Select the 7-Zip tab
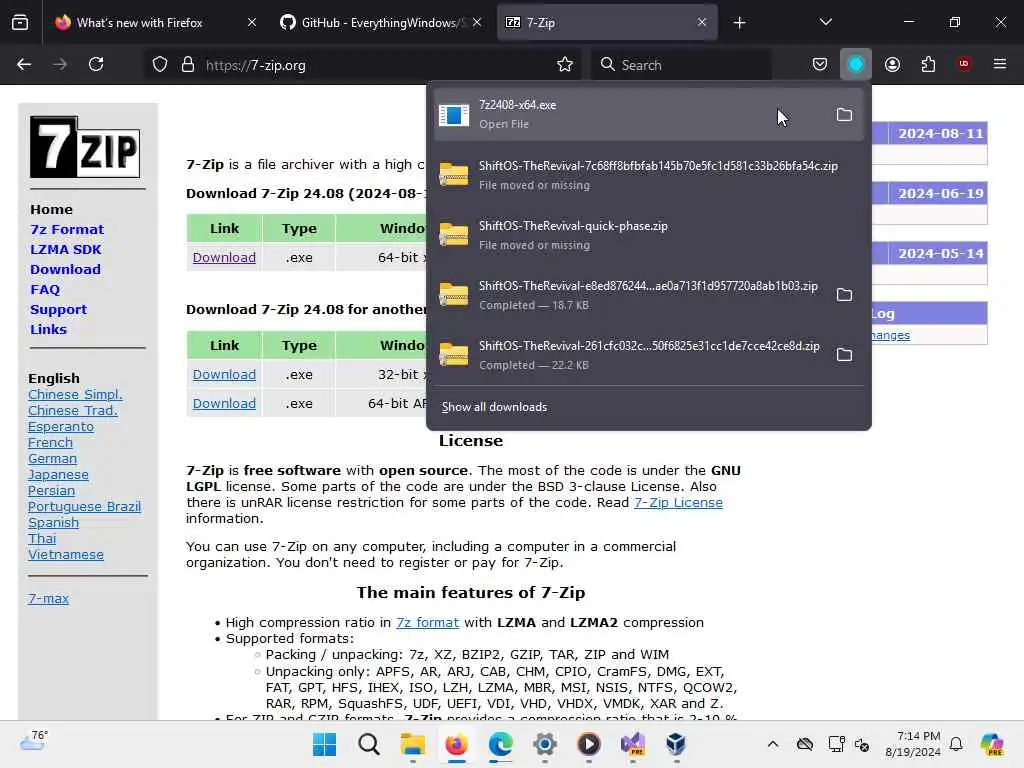The width and height of the screenshot is (1024, 768). [607, 23]
